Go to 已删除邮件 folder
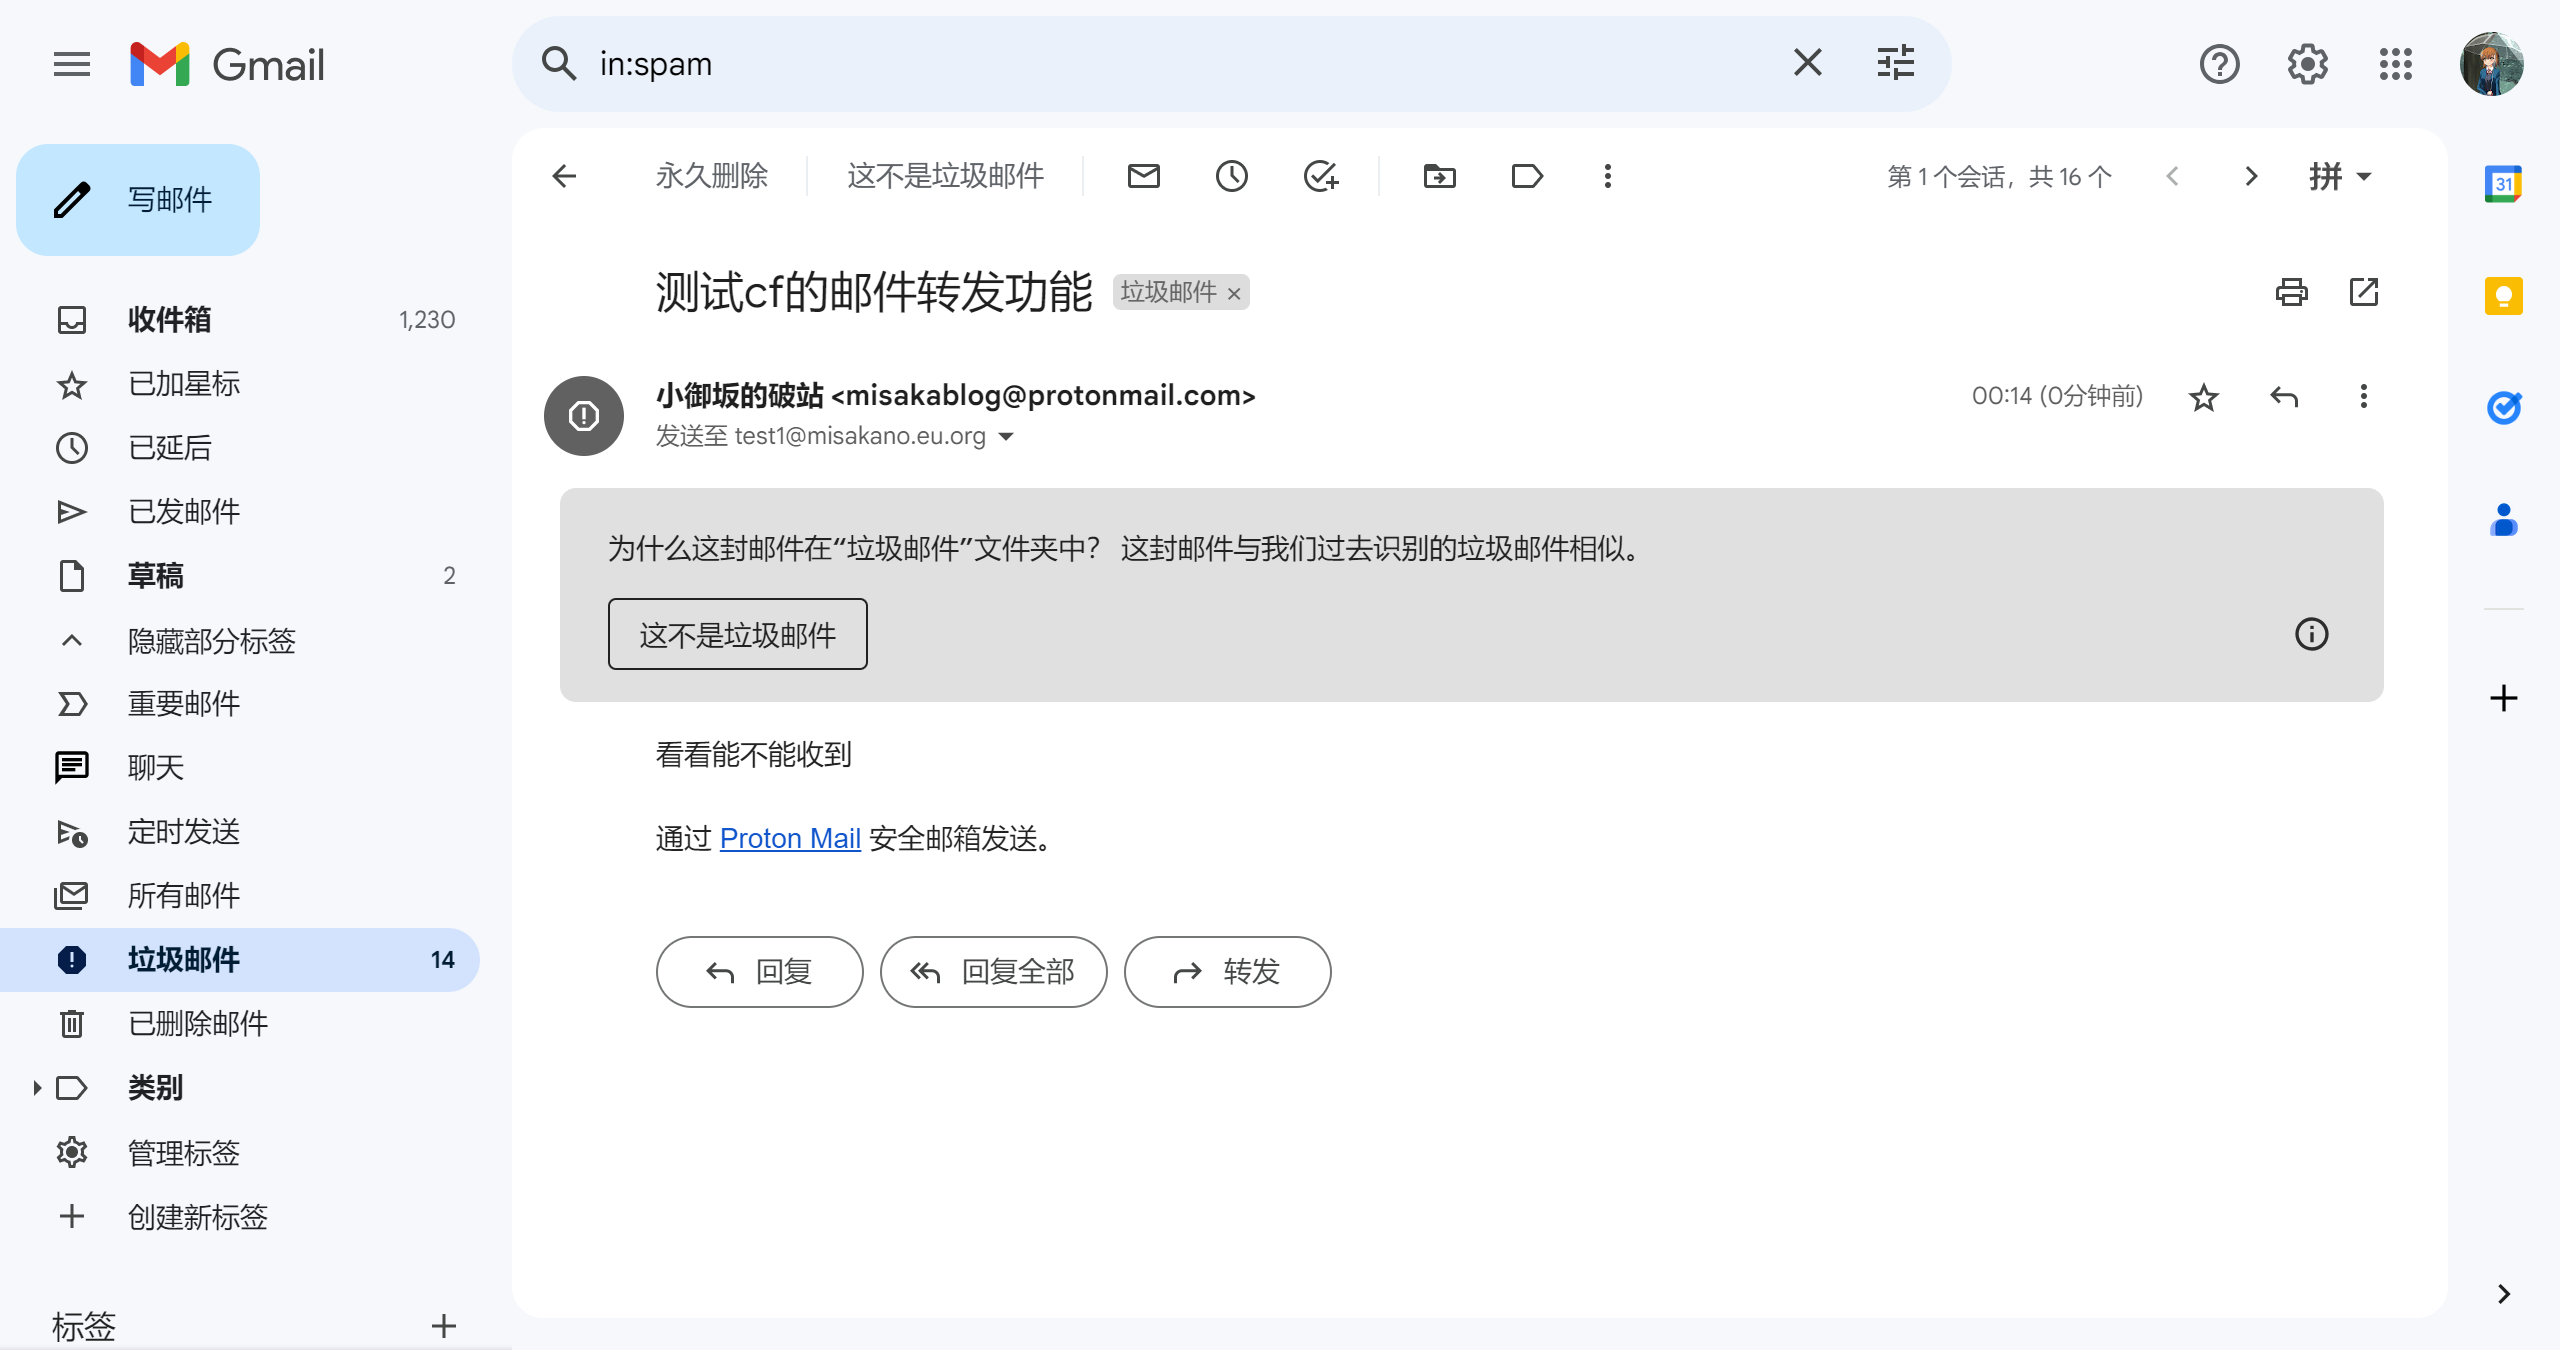Image resolution: width=2560 pixels, height=1350 pixels. (x=197, y=1023)
